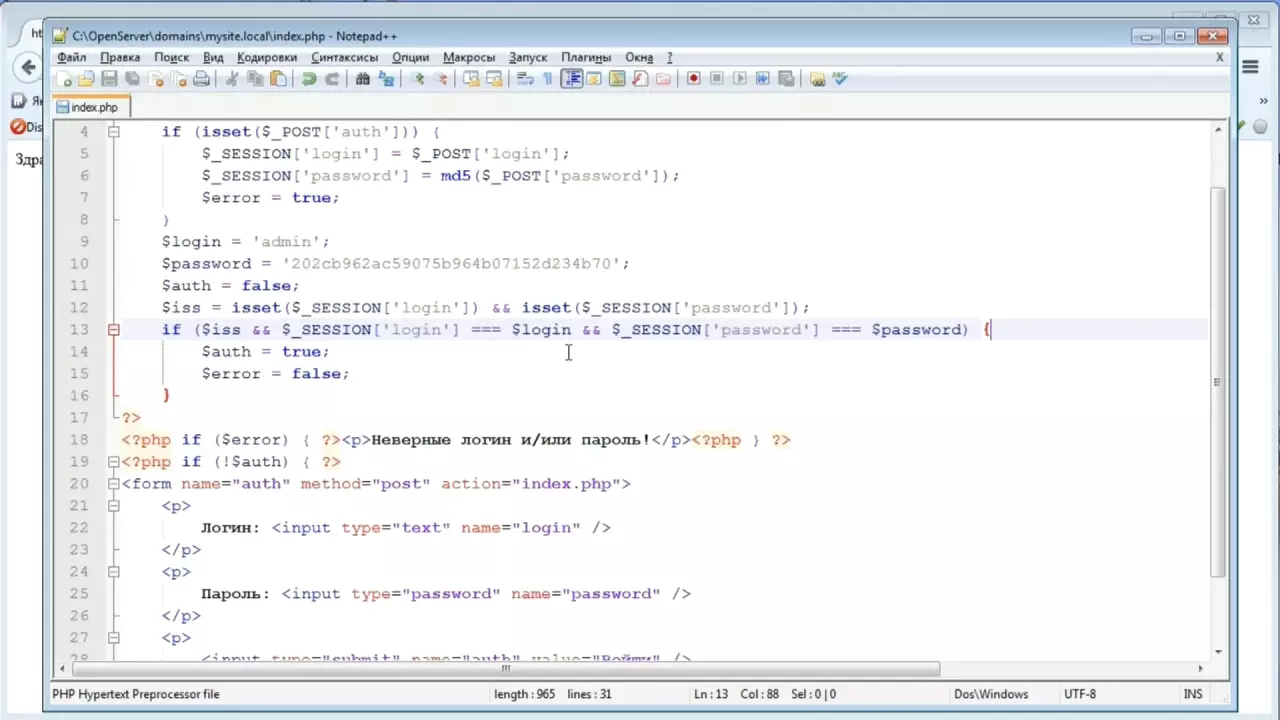Click the Copy toolbar icon

pos(255,79)
